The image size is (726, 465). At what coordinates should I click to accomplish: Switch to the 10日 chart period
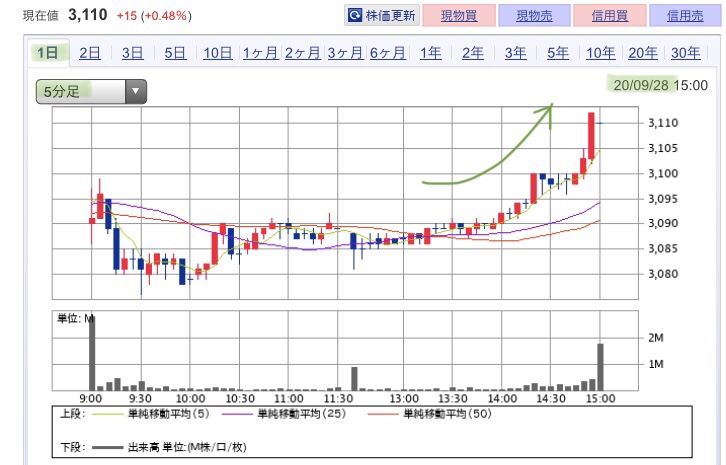click(x=218, y=53)
